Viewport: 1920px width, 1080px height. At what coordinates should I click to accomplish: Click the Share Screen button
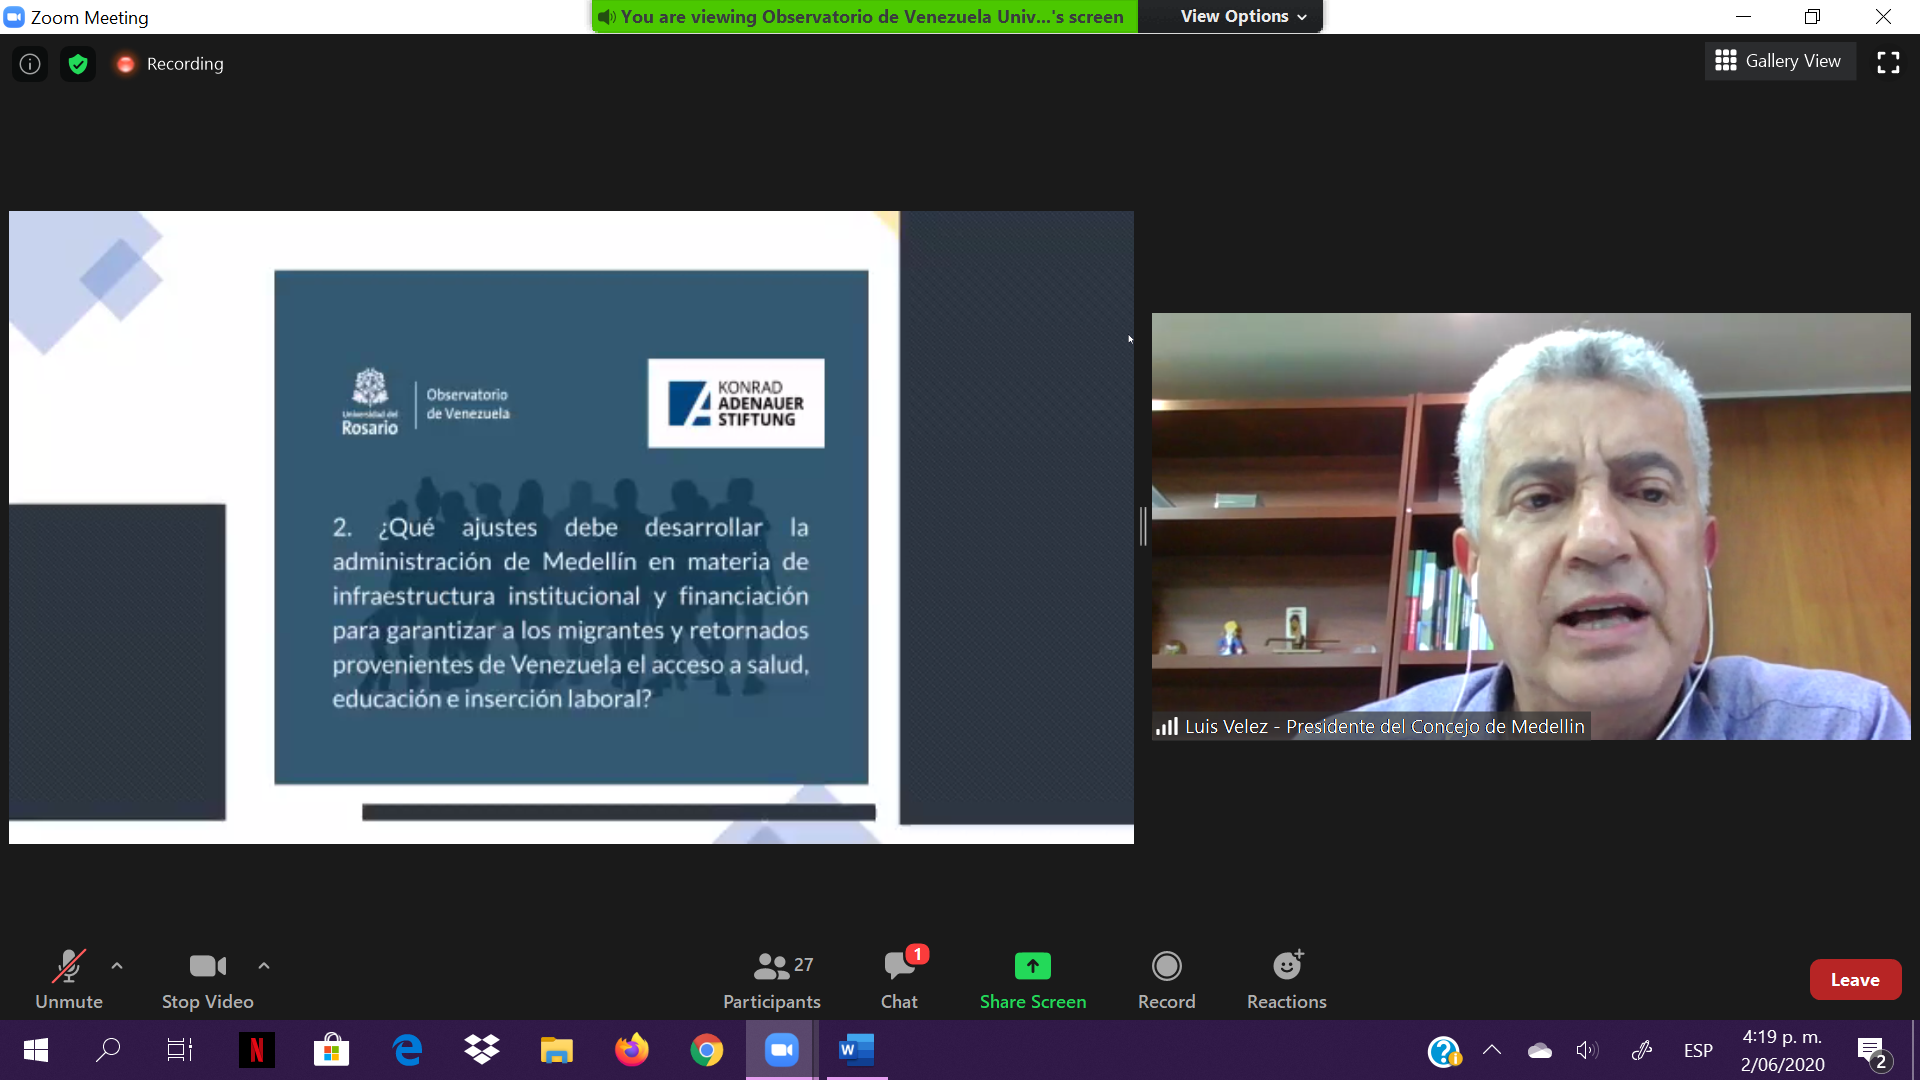tap(1032, 979)
